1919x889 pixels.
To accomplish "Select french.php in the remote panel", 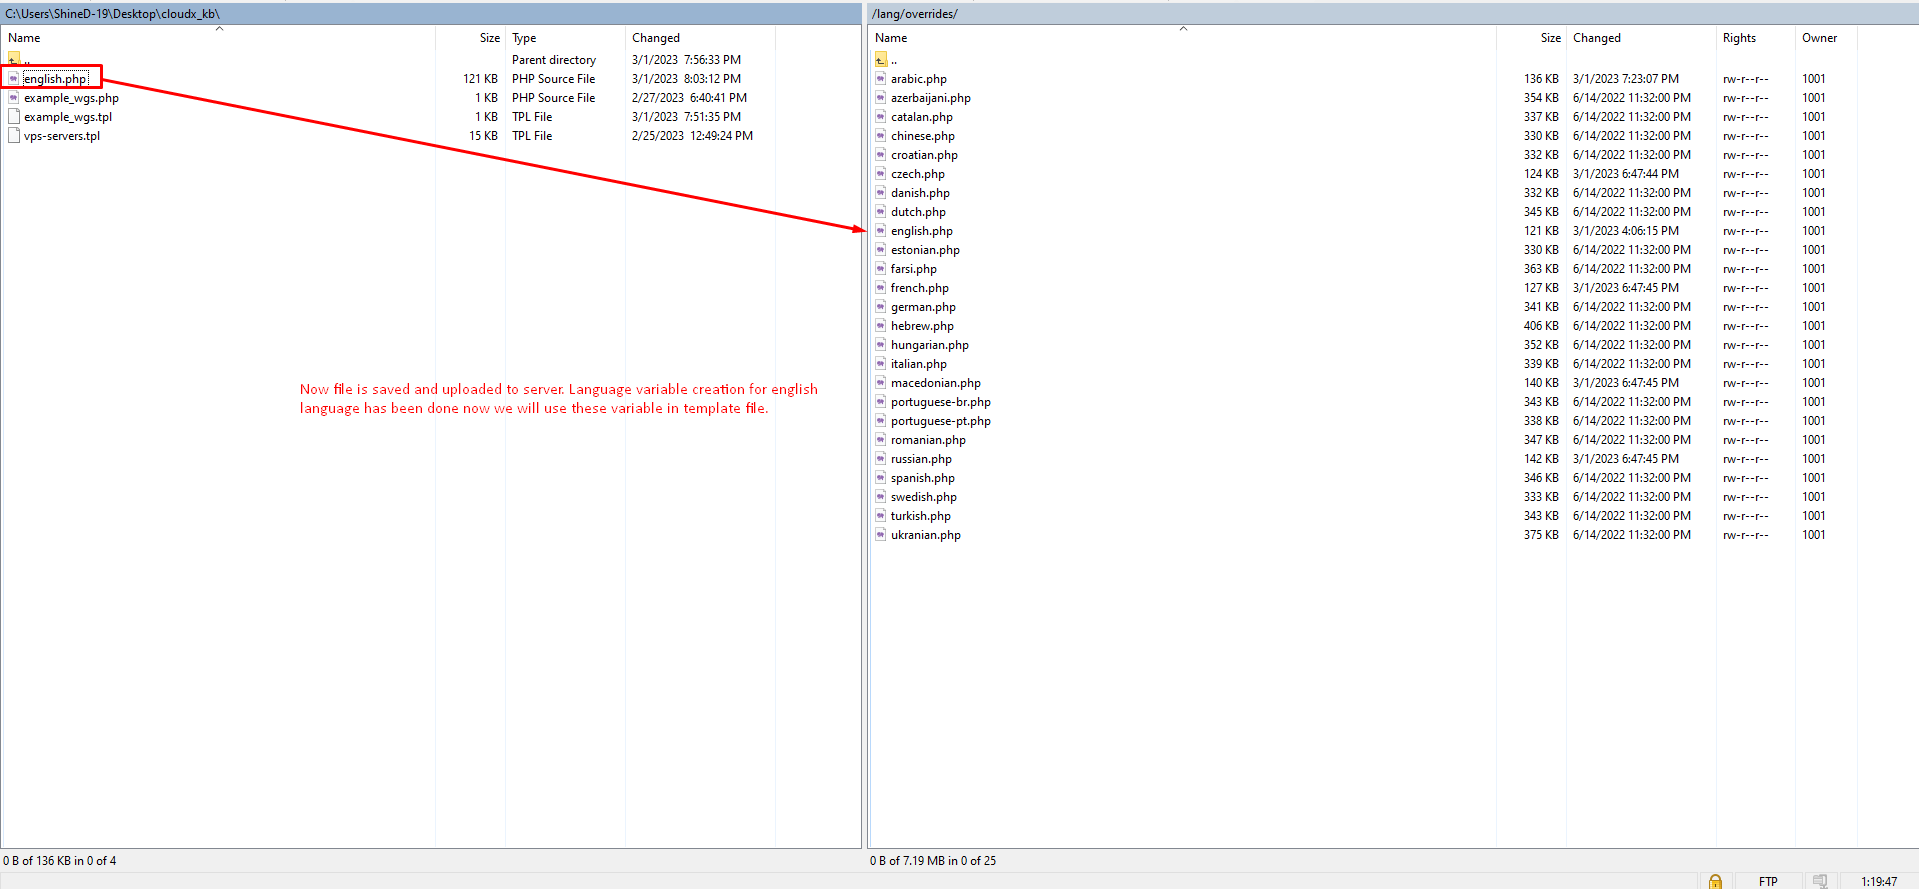I will pyautogui.click(x=920, y=288).
